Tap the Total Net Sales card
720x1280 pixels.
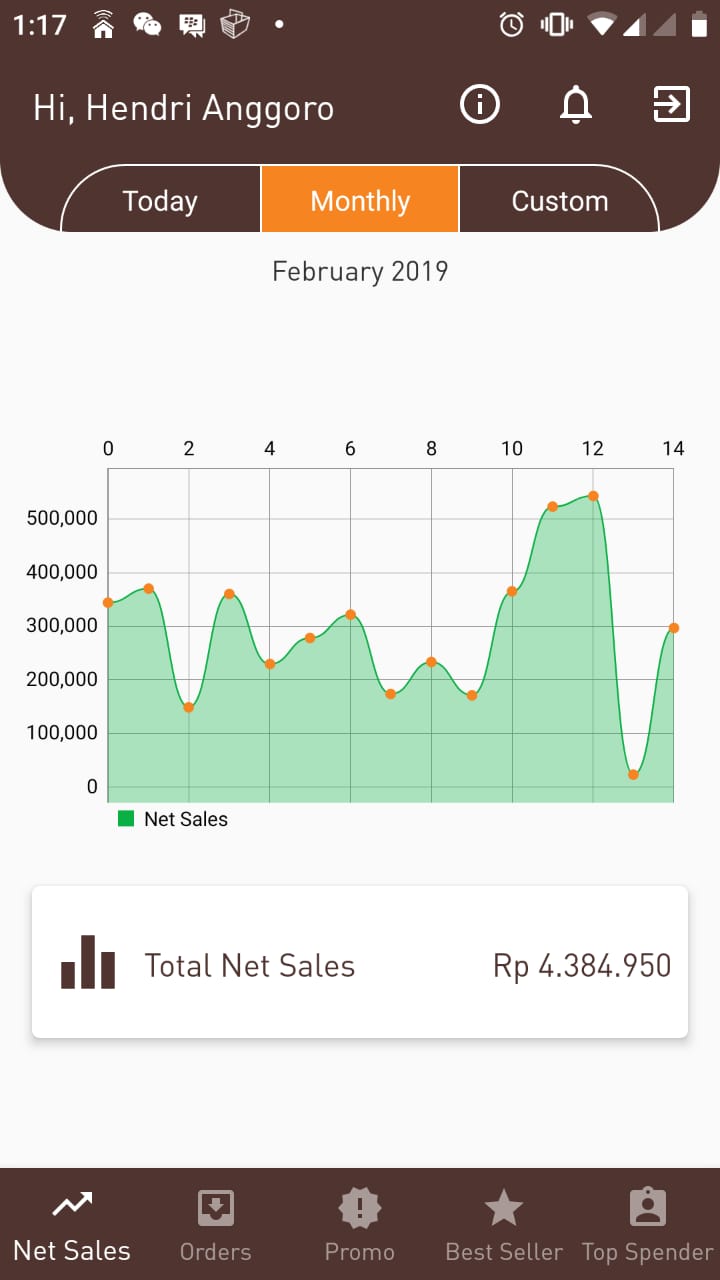(x=360, y=962)
